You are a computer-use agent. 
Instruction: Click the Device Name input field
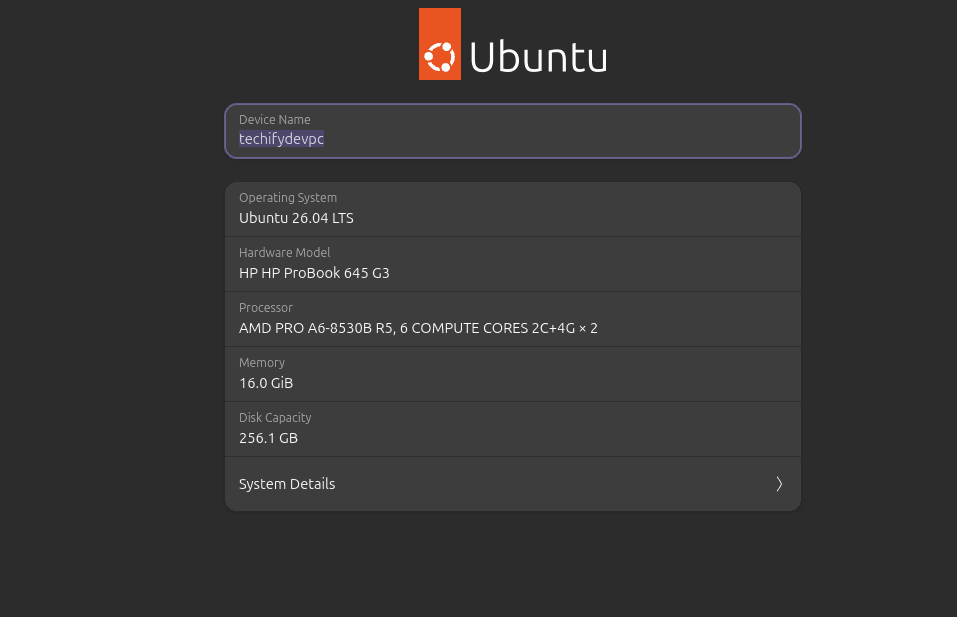[x=513, y=131]
